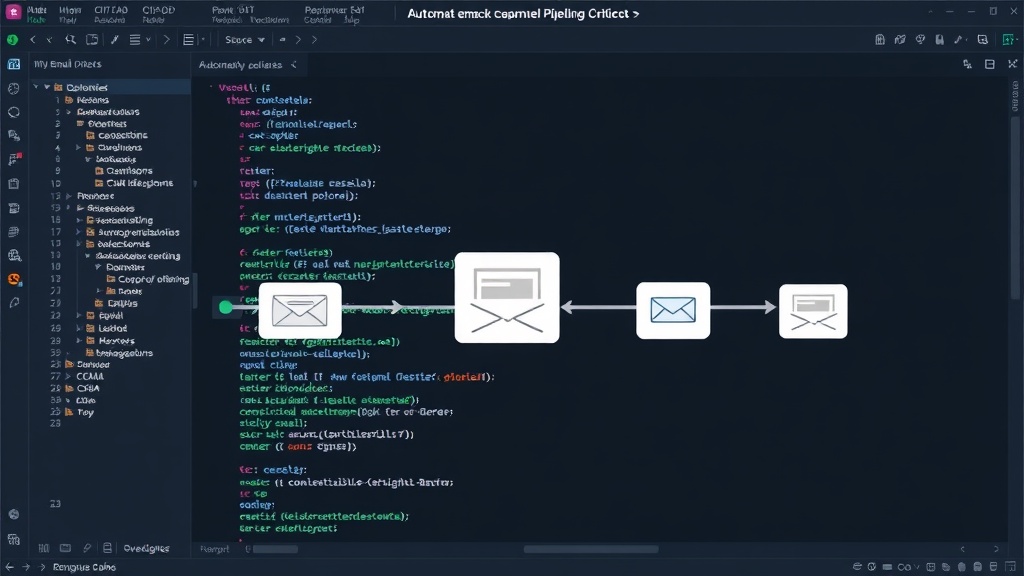Click the back arrow in status bar
This screenshot has height=576, width=1024.
point(9,567)
